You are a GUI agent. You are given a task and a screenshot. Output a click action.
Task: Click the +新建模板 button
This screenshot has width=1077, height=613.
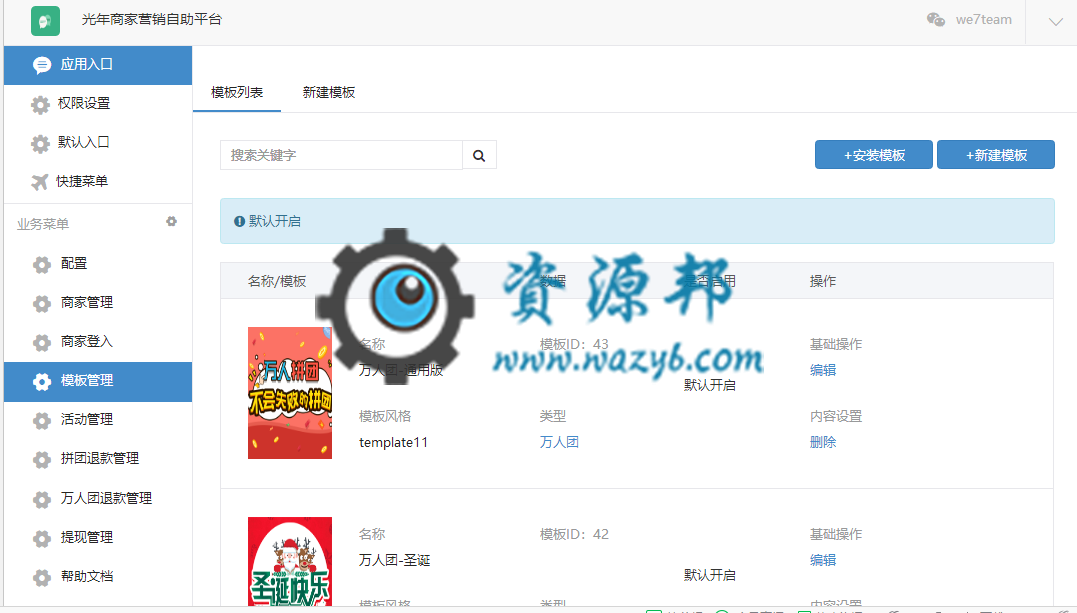coord(996,155)
